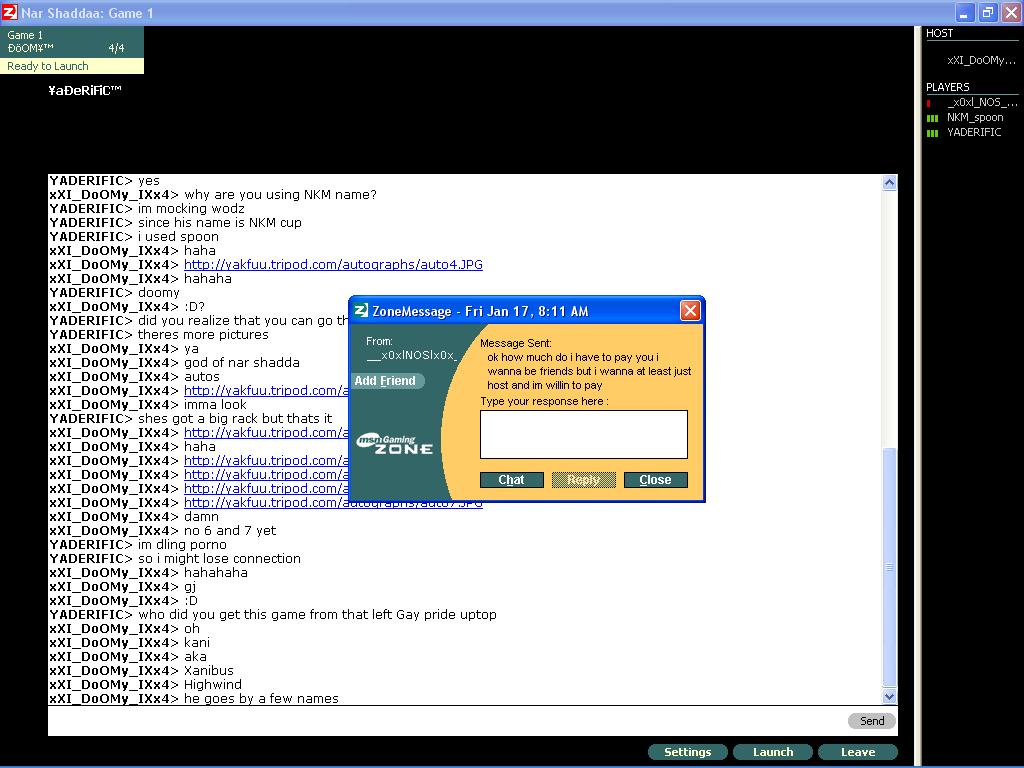
Task: Open the auto4.JPG tripod link
Action: (x=333, y=265)
